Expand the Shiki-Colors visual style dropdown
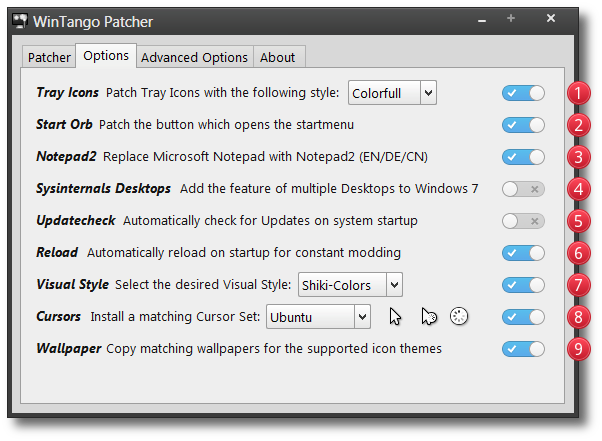Screen dimensions: 602x441 [x=350, y=285]
